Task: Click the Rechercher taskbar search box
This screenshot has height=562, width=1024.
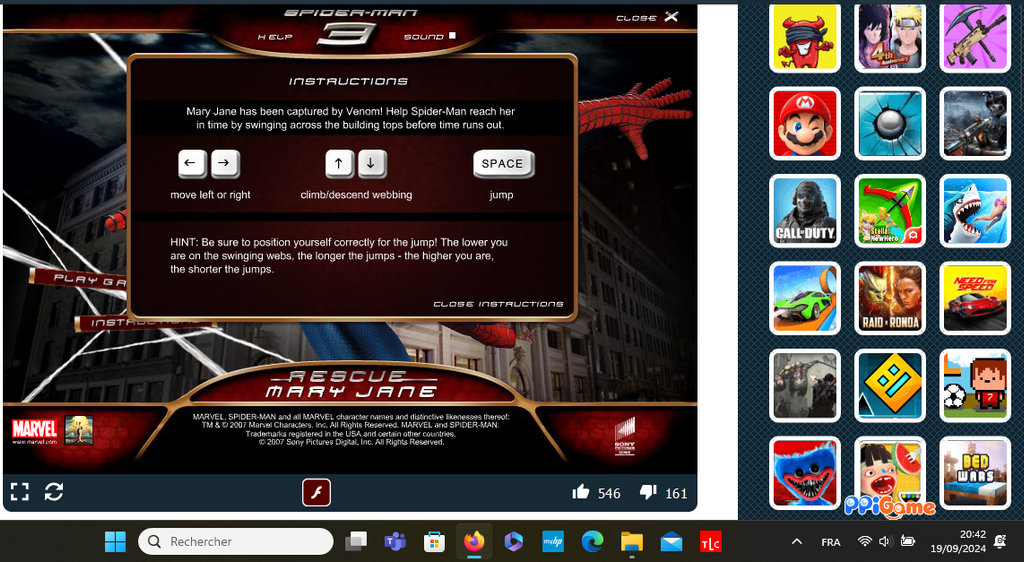Action: [236, 541]
